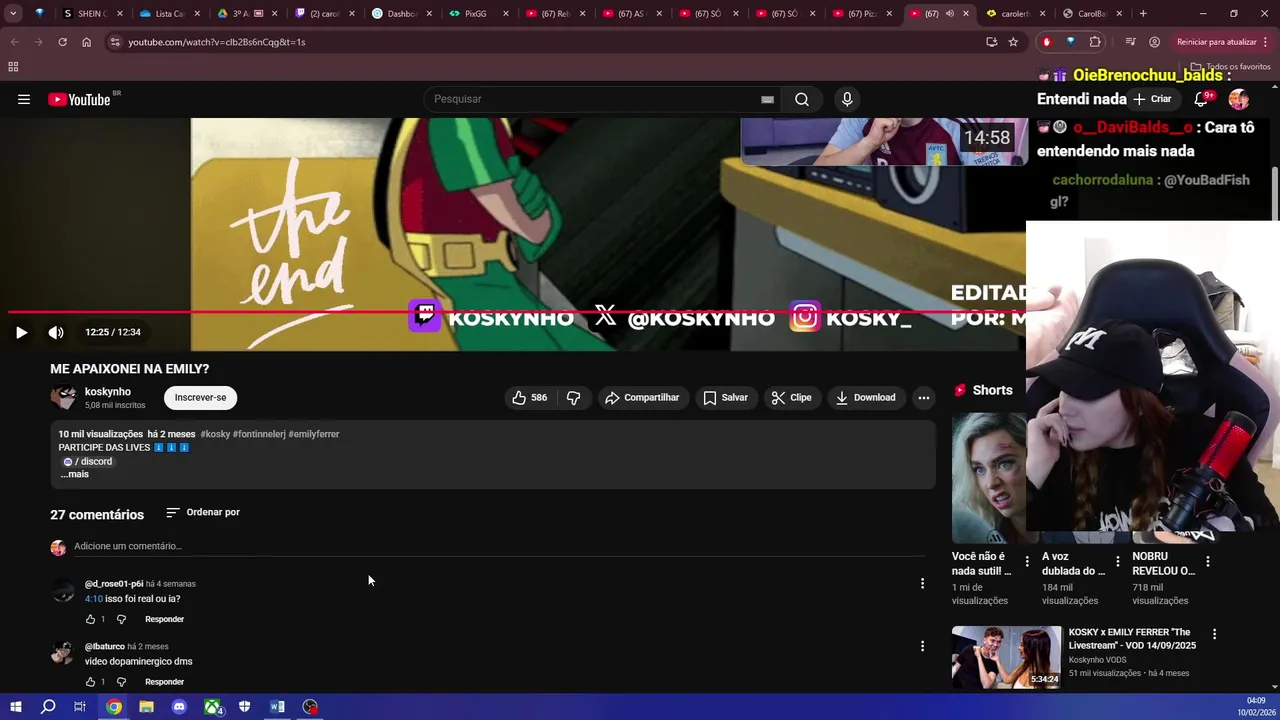Open the Ordenar por sort dropdown
This screenshot has height=720, width=1280.
coord(203,512)
